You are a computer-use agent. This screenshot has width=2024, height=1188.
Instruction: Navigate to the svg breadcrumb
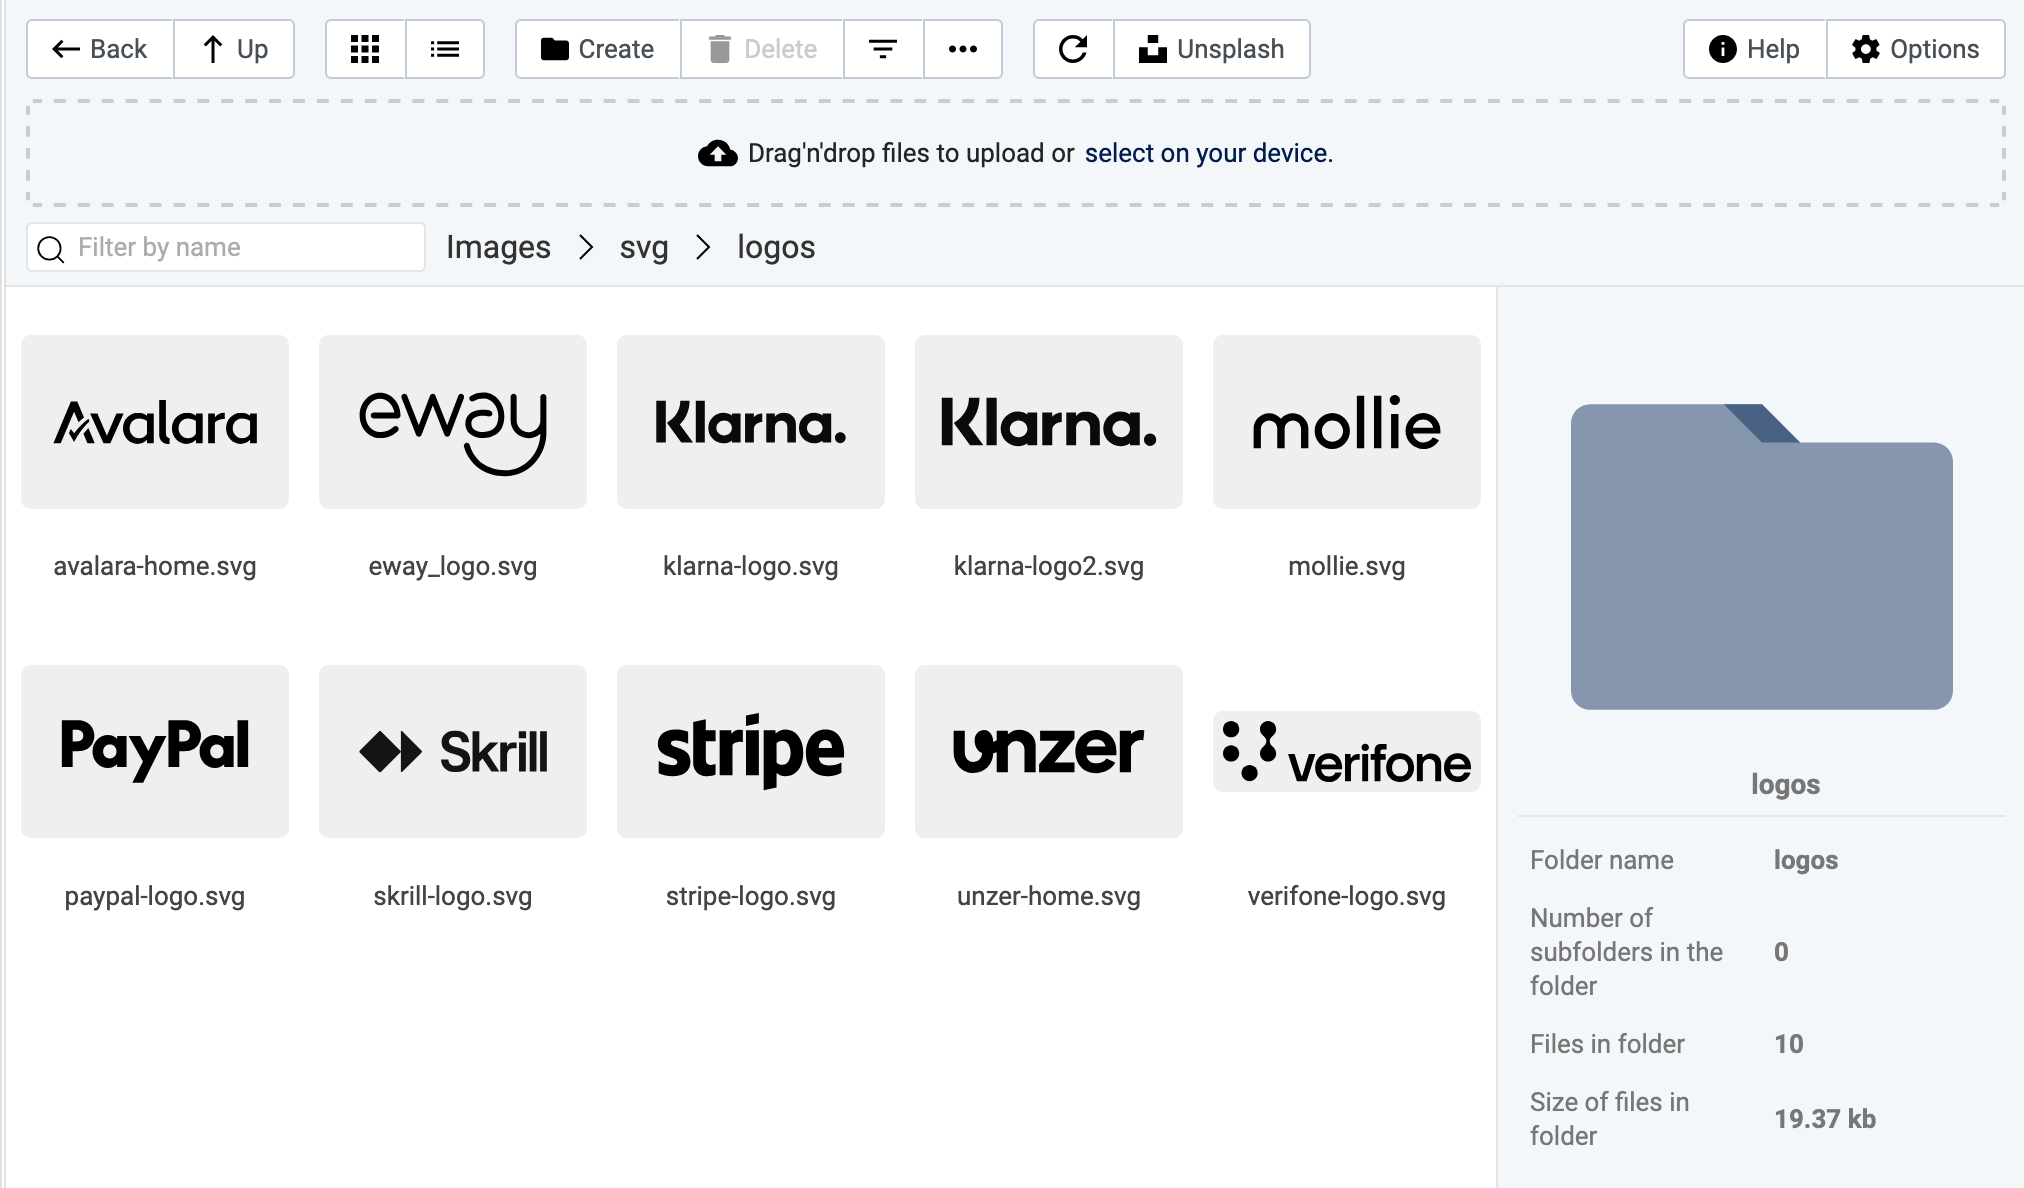coord(643,247)
